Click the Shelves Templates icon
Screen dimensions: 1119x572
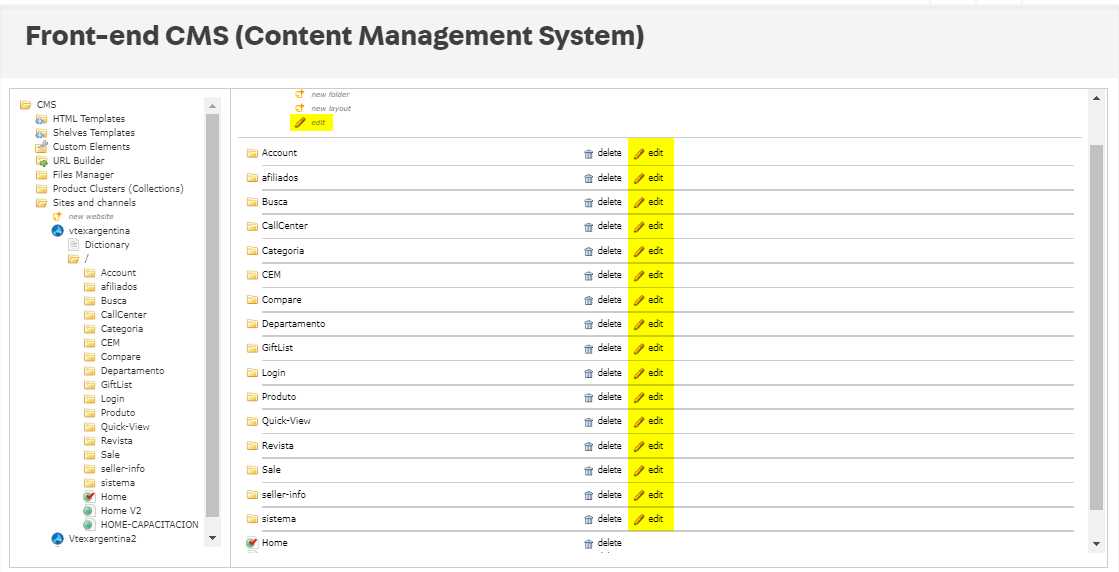pyautogui.click(x=41, y=133)
